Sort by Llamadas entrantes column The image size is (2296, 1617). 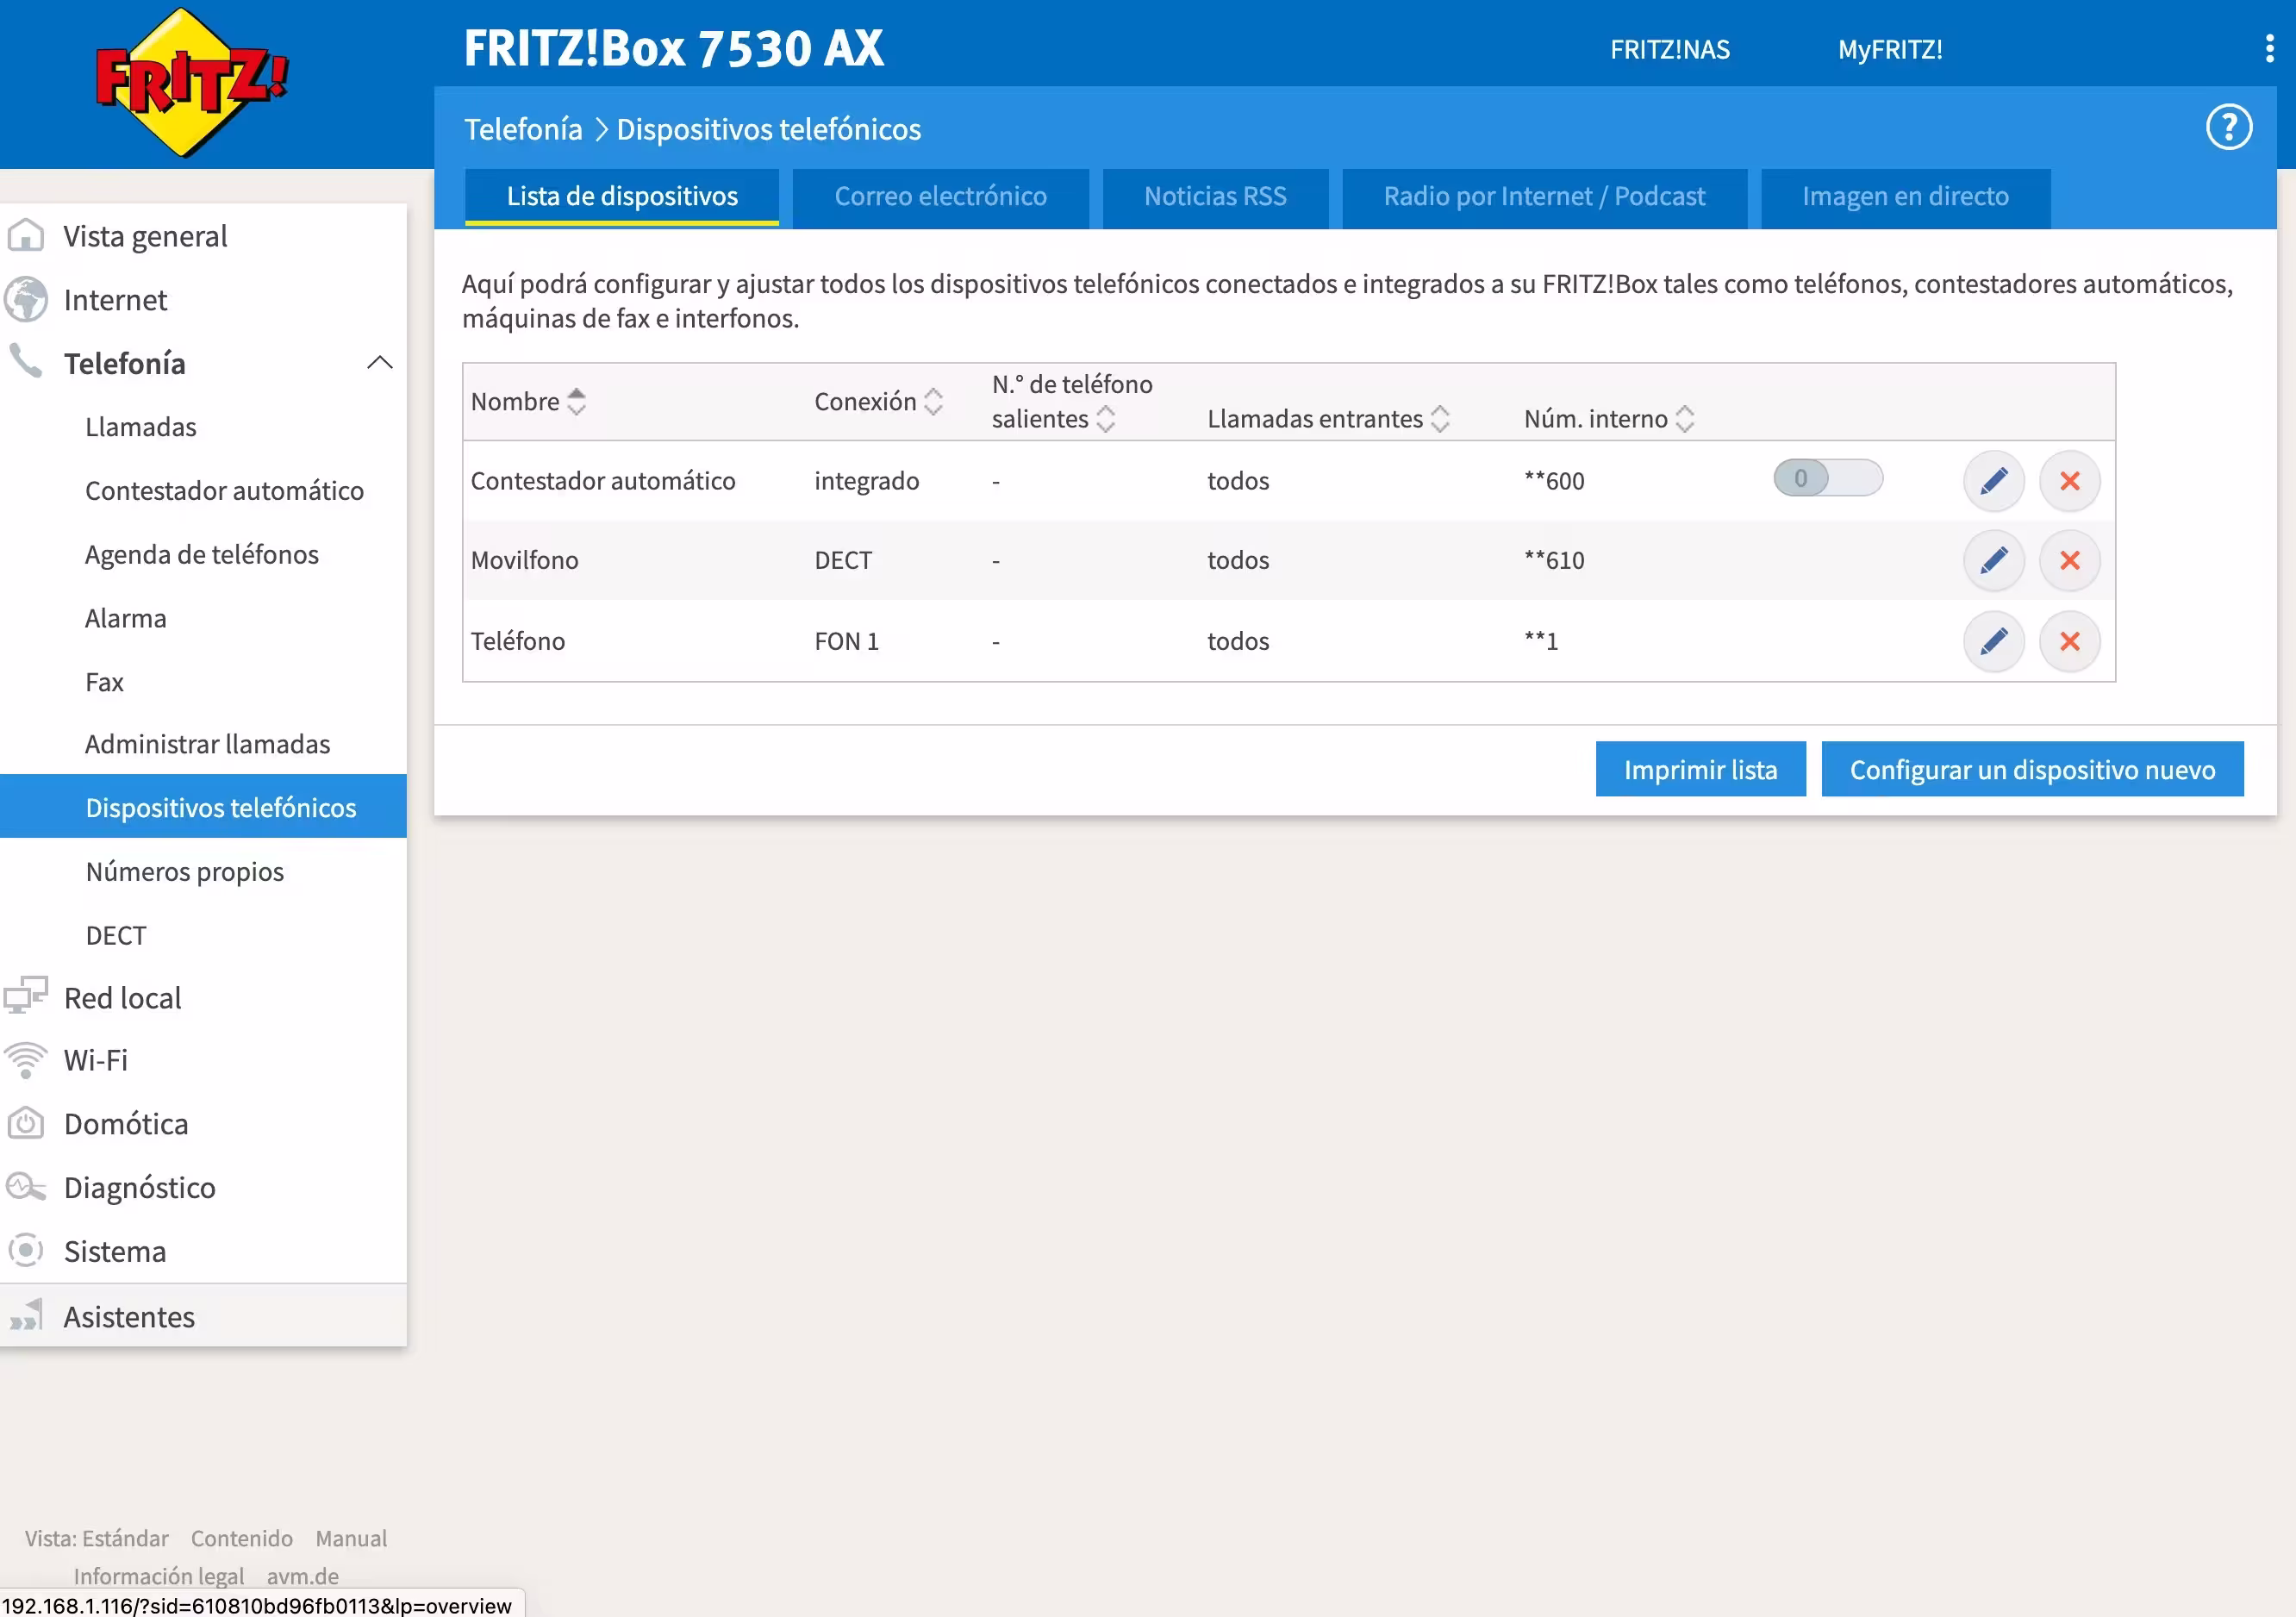(1439, 419)
